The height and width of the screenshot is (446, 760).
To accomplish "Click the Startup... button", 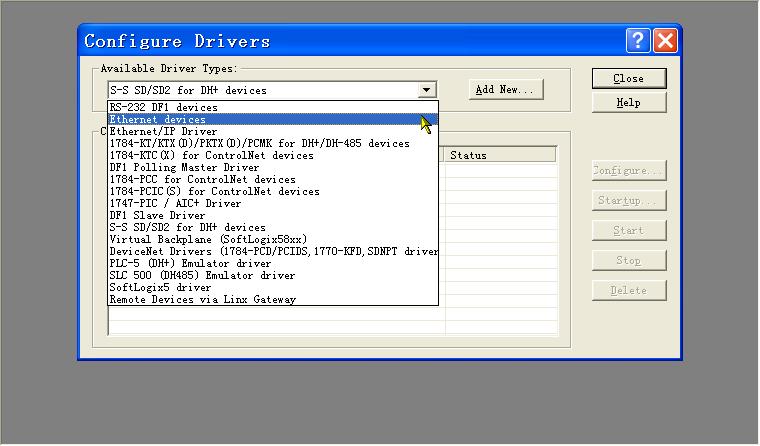I will coord(629,201).
